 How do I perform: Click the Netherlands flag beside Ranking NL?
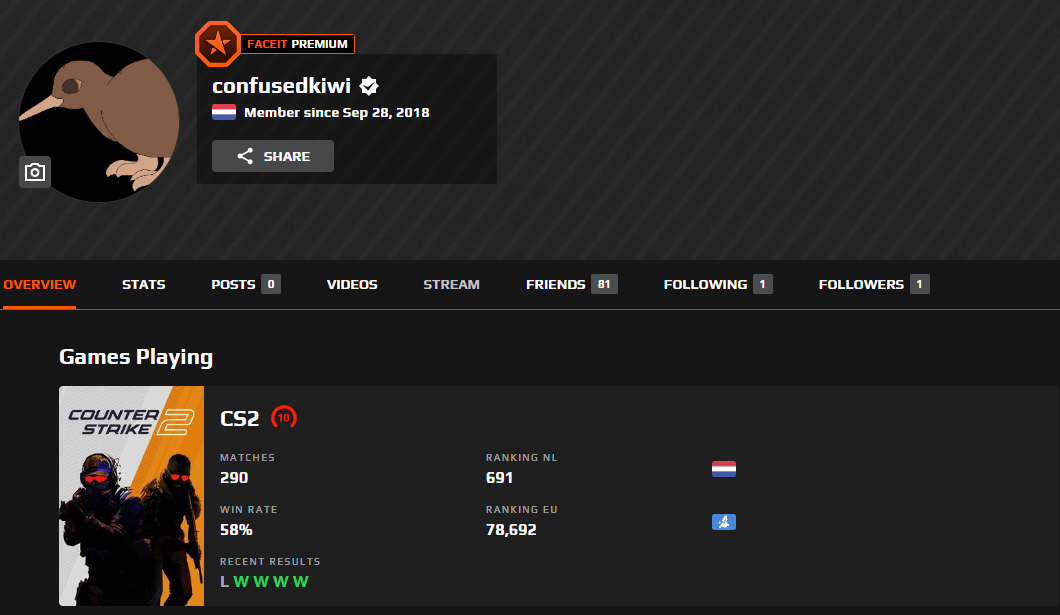[723, 469]
